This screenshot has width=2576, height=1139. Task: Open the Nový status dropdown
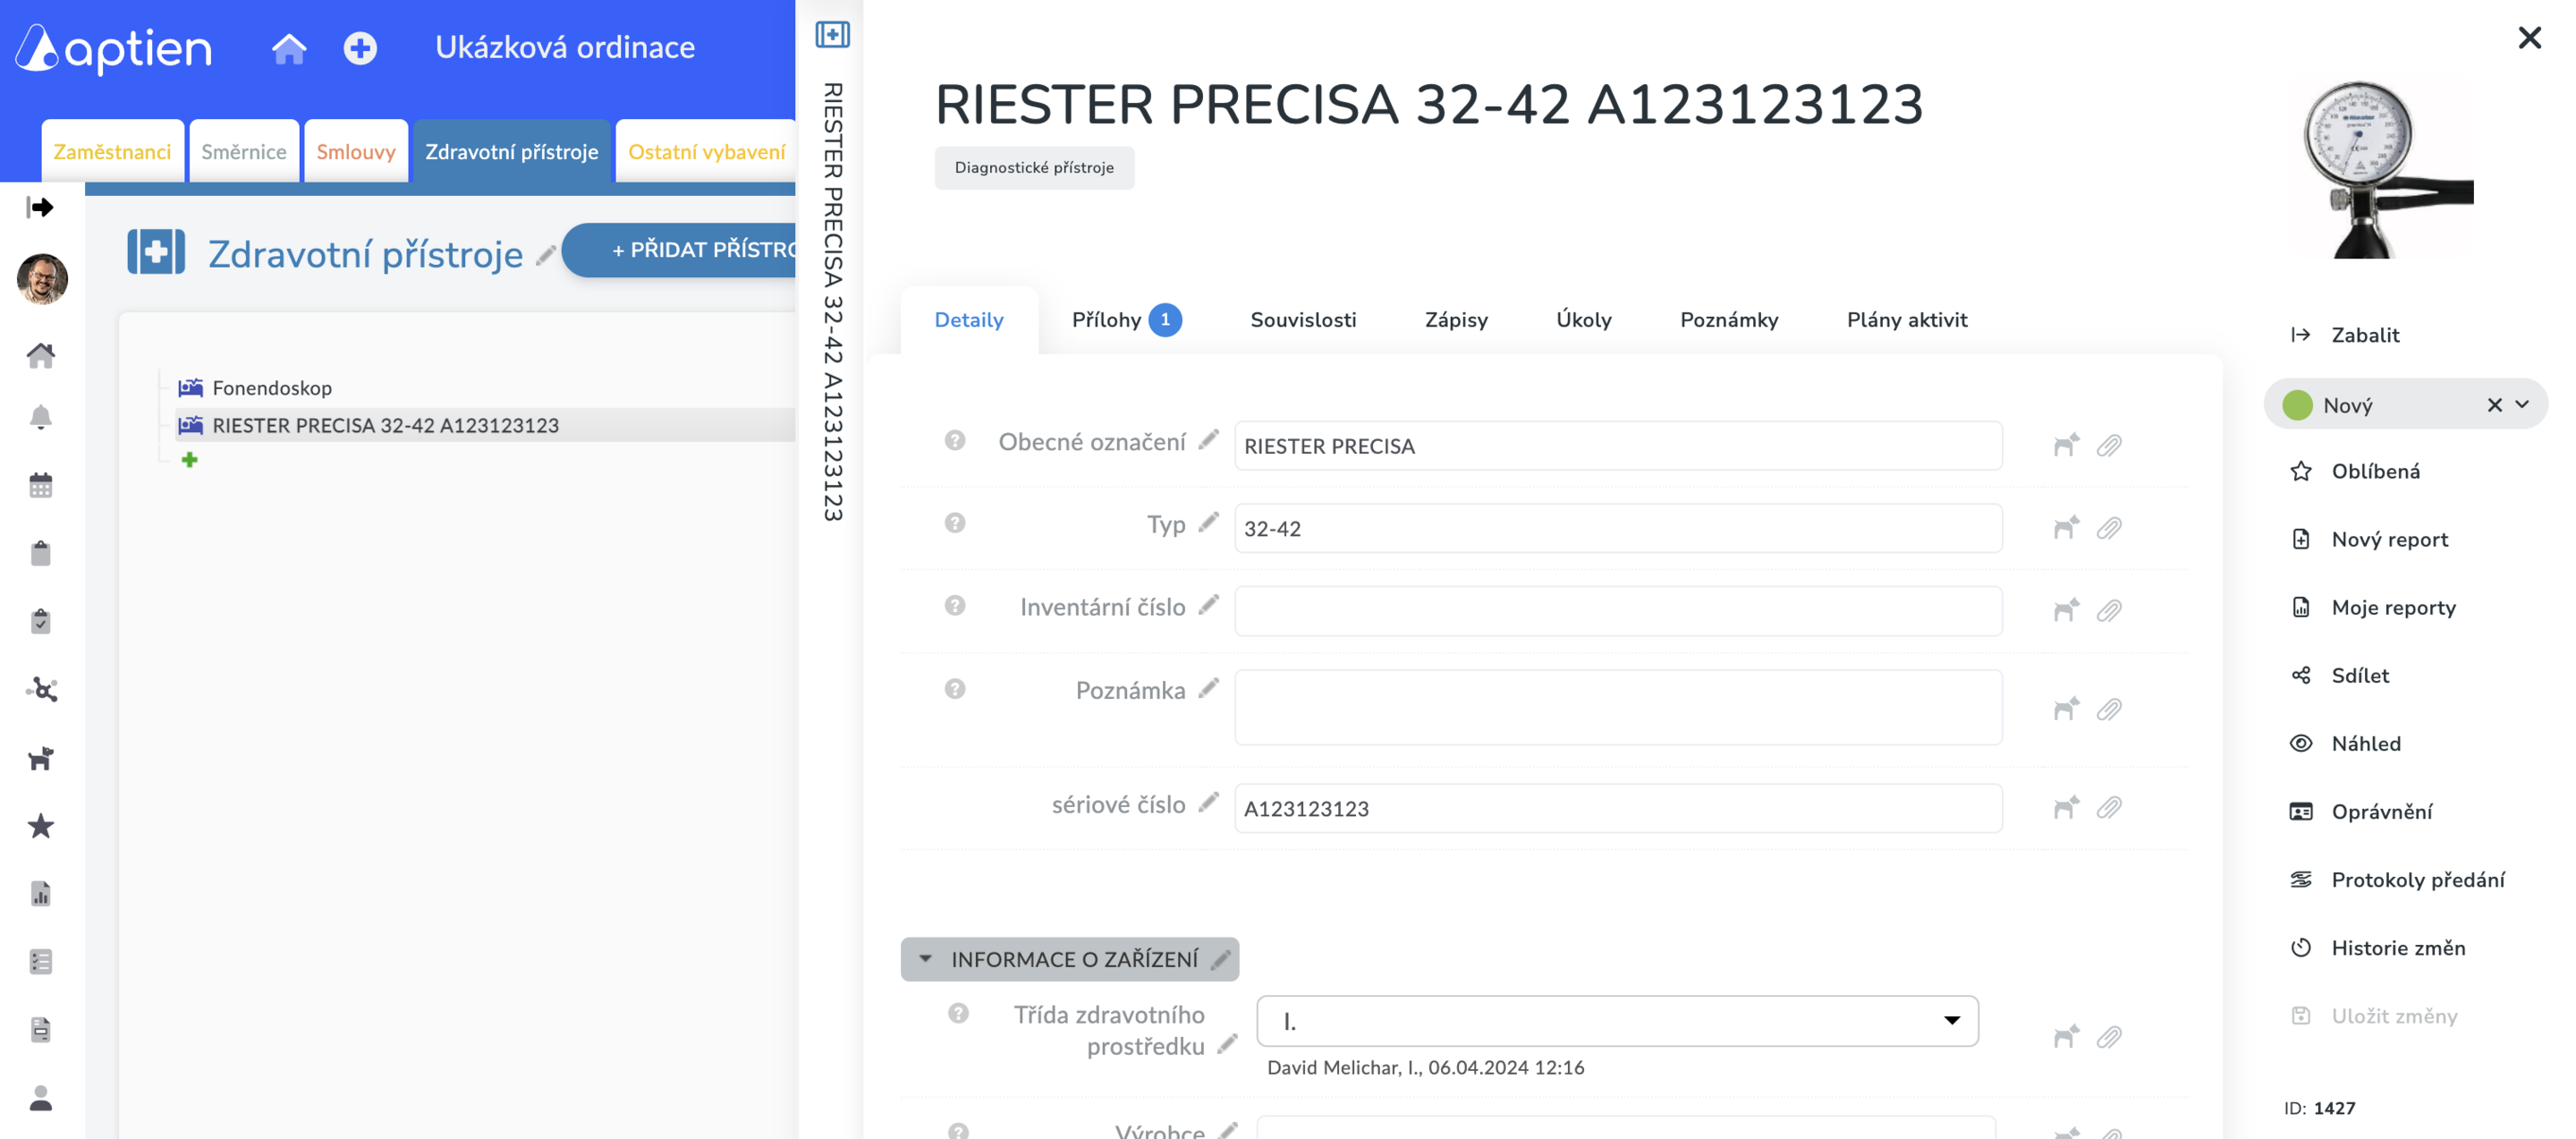(x=2522, y=405)
